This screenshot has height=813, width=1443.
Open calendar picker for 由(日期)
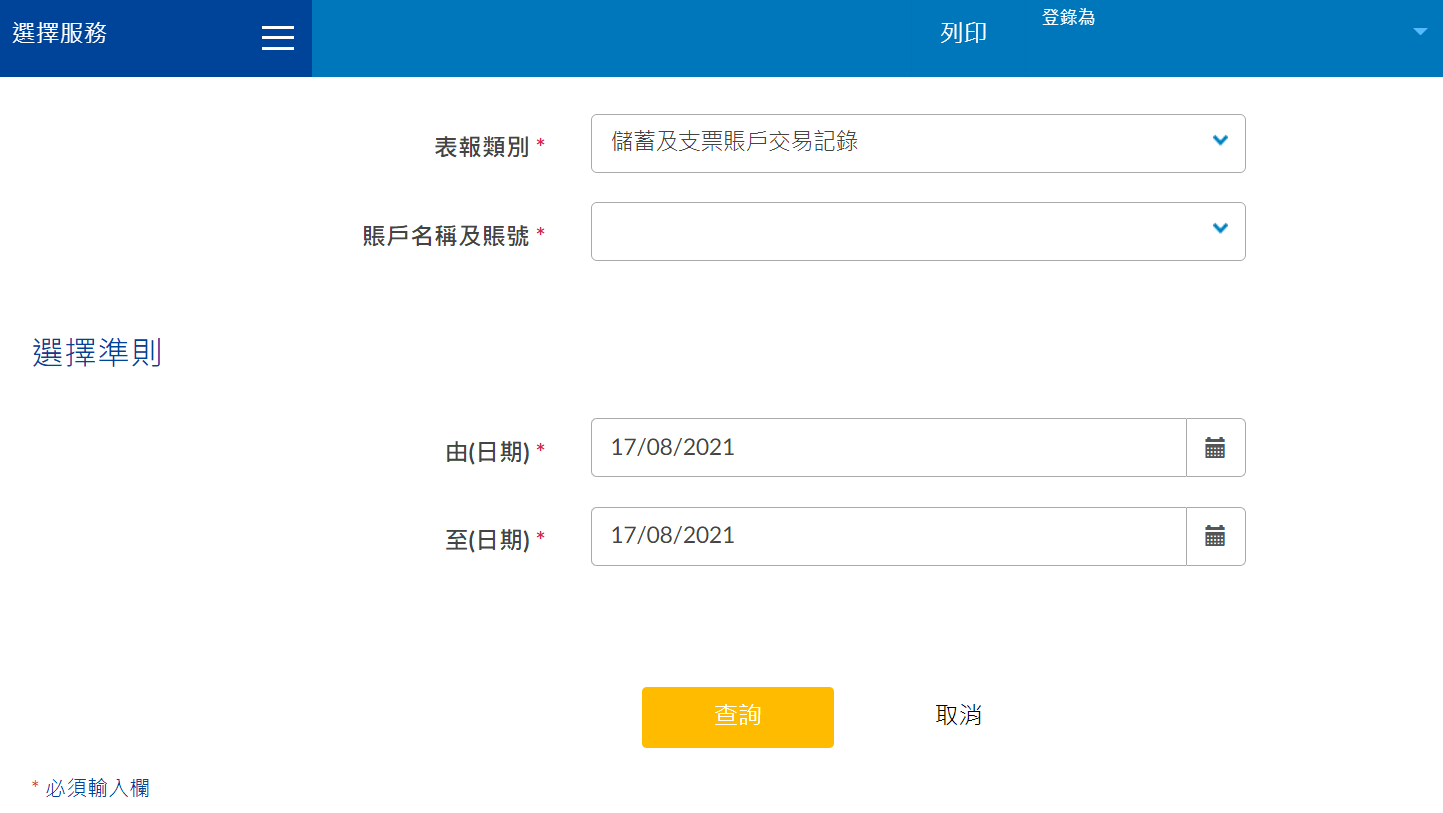click(1215, 448)
